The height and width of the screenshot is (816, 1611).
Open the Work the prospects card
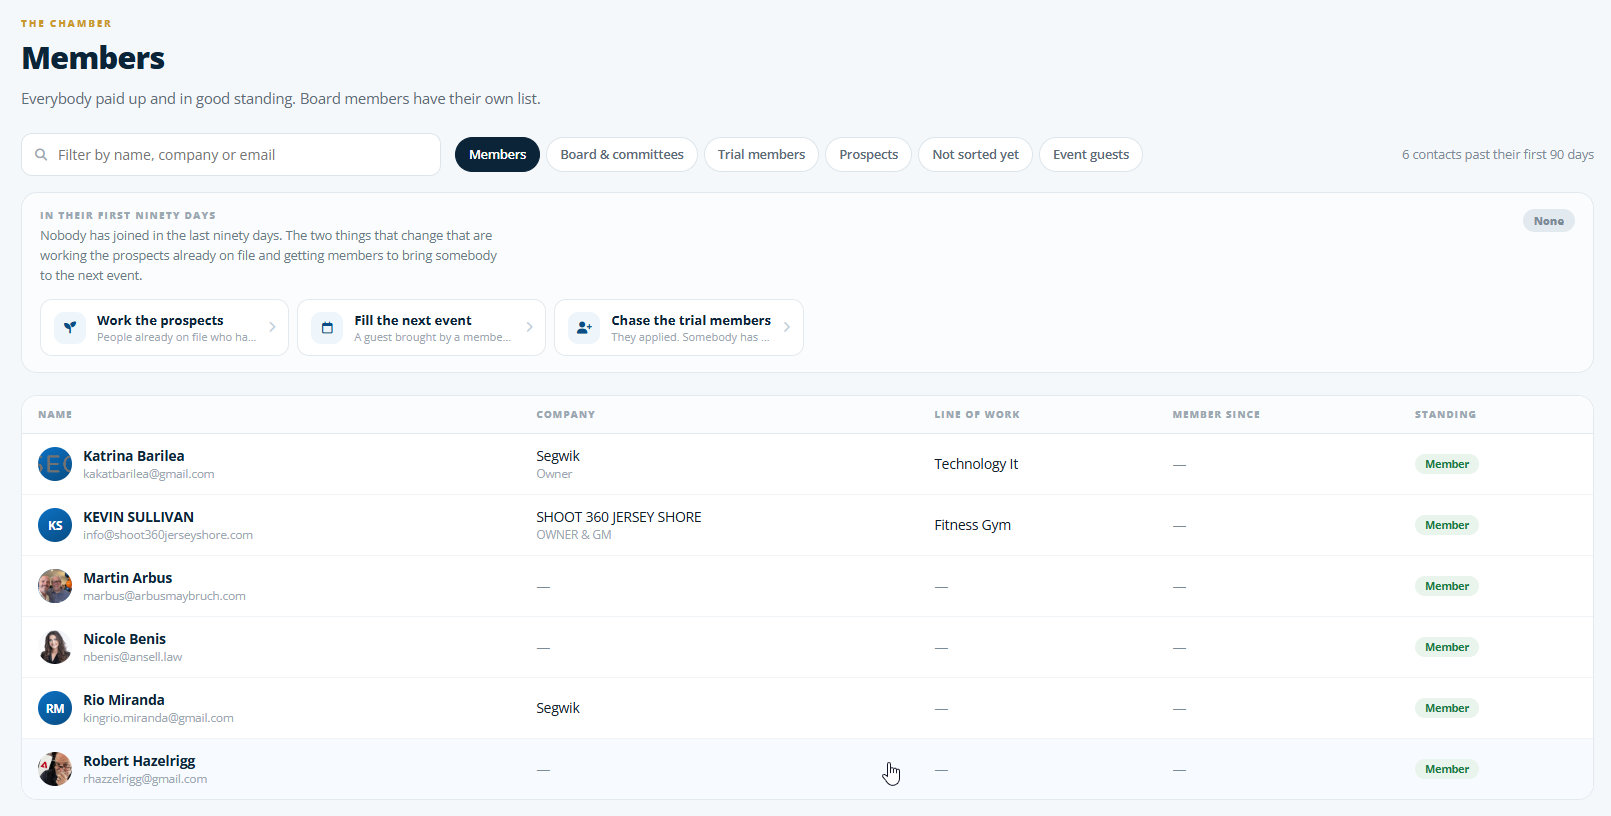pos(164,328)
